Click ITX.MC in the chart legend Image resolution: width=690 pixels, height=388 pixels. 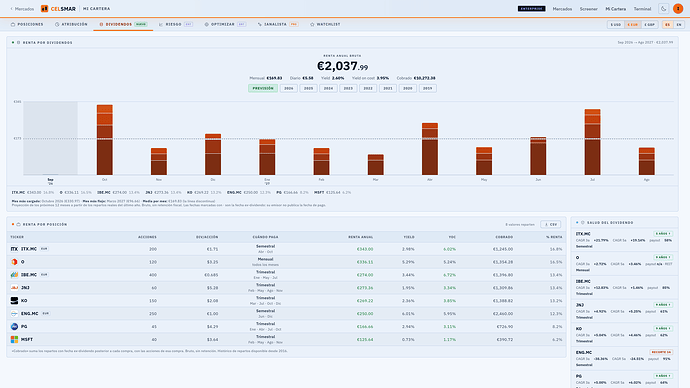(x=33, y=192)
